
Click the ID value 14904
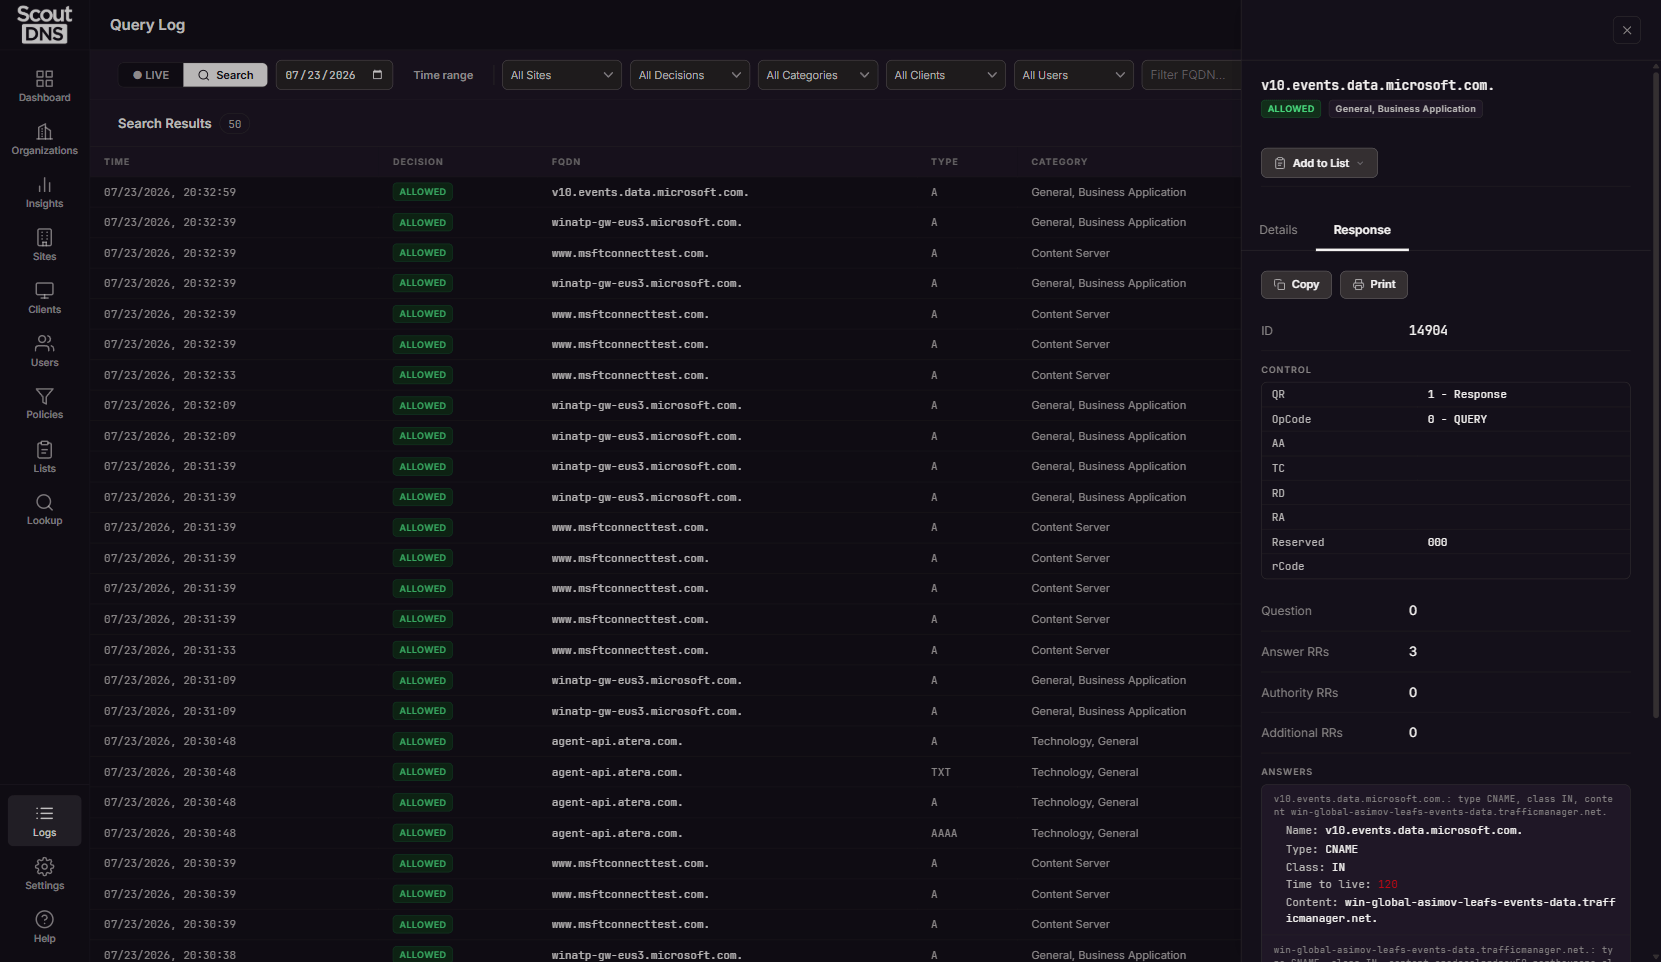tap(1428, 331)
